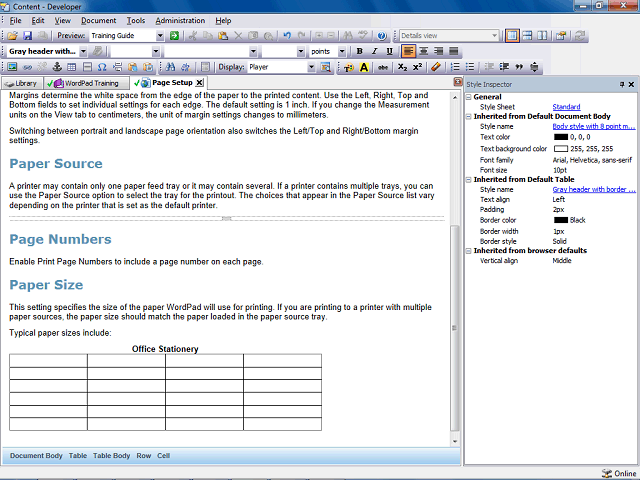The width and height of the screenshot is (640, 480).
Task: Open the Standard style sheet link
Action: (x=566, y=107)
